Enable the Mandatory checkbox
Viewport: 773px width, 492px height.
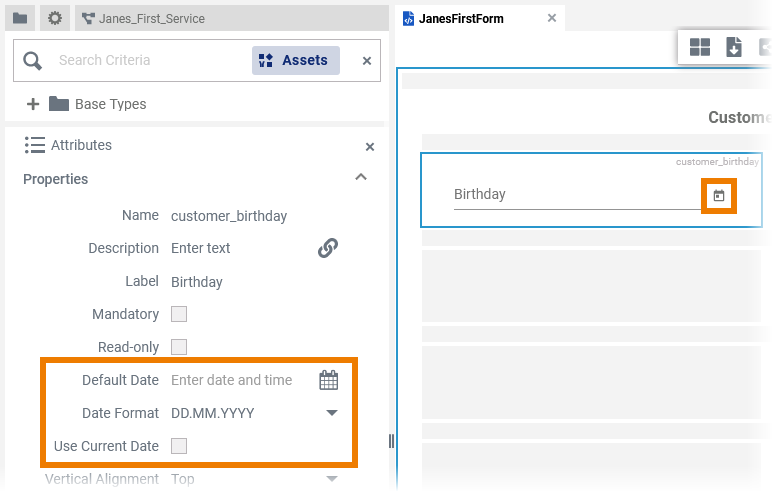click(x=179, y=314)
